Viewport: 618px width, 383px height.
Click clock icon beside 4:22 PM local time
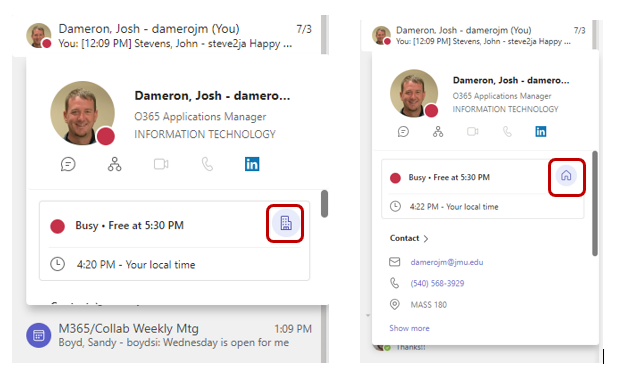click(395, 206)
